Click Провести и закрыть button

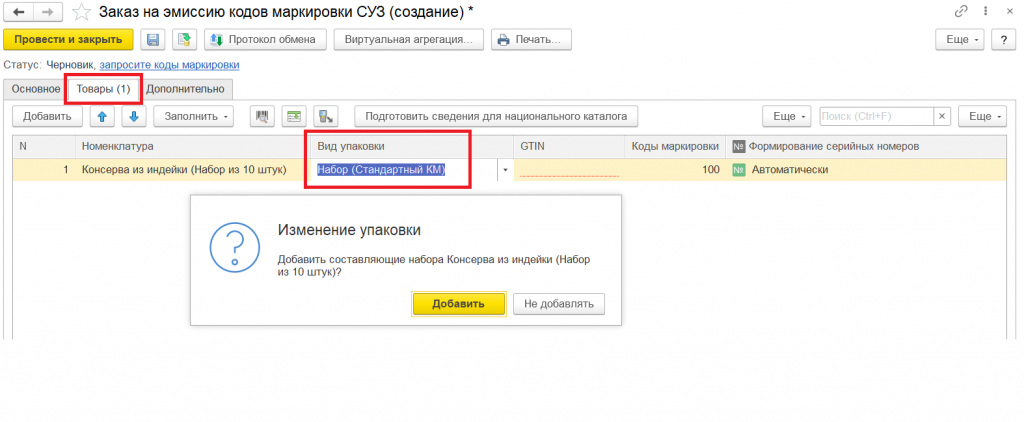coord(69,39)
